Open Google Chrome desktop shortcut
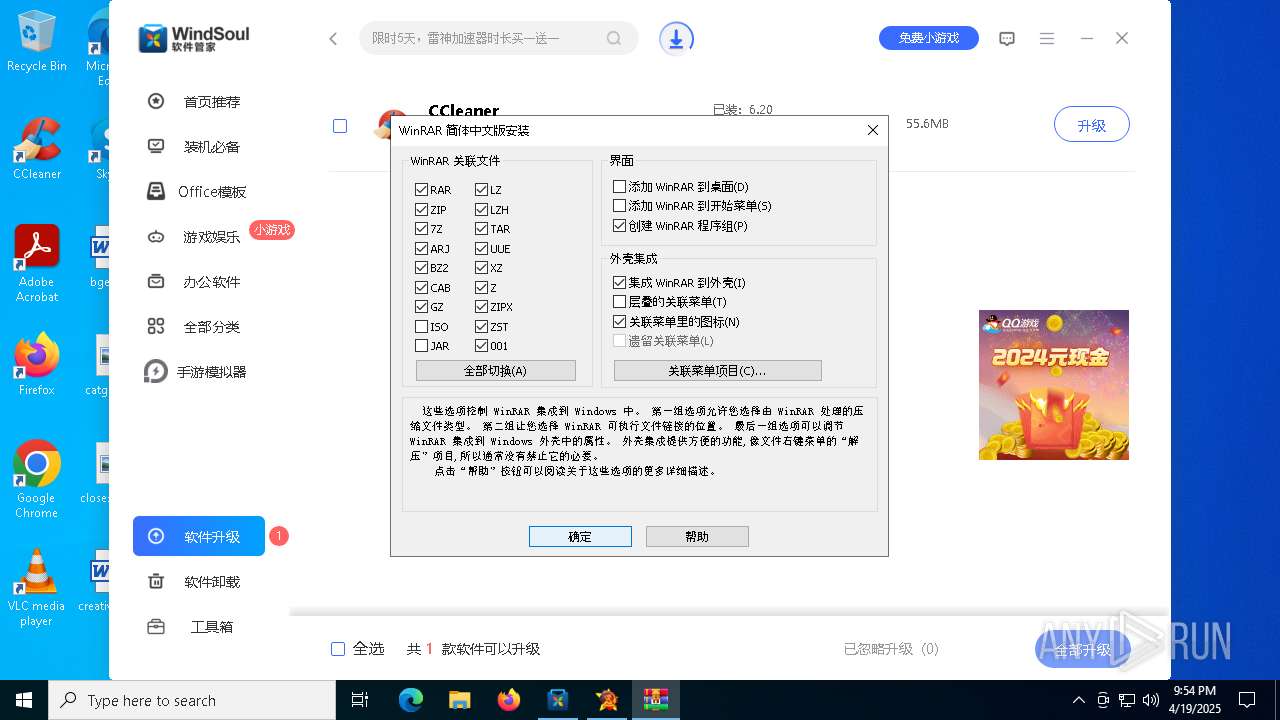Screen dimensions: 1280x720 [37, 480]
